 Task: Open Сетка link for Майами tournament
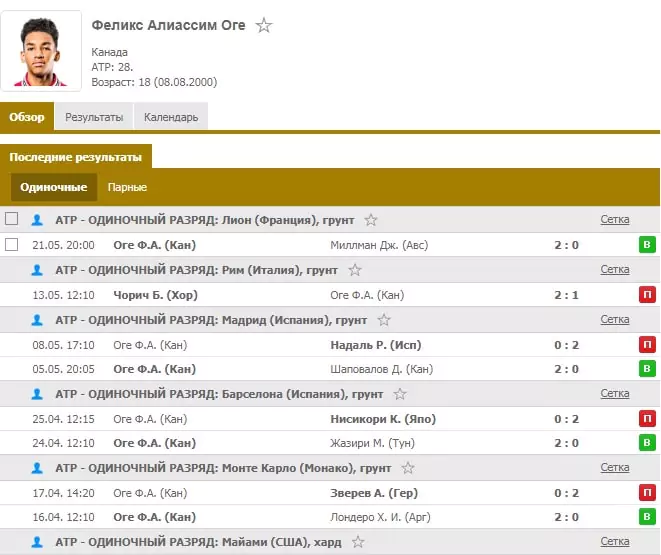[x=615, y=541]
